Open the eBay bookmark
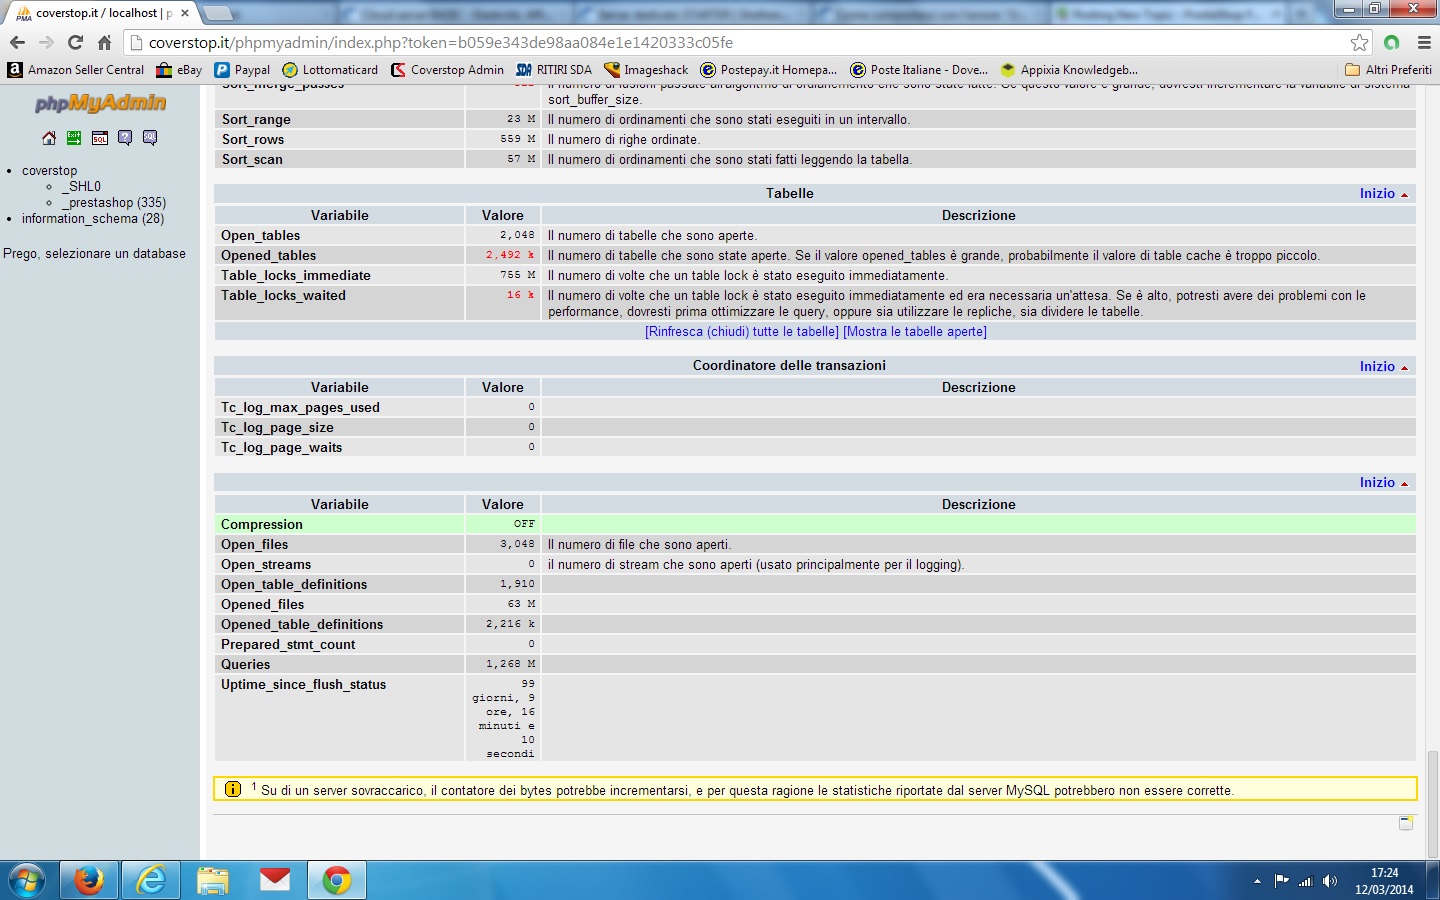This screenshot has width=1440, height=900. click(180, 70)
